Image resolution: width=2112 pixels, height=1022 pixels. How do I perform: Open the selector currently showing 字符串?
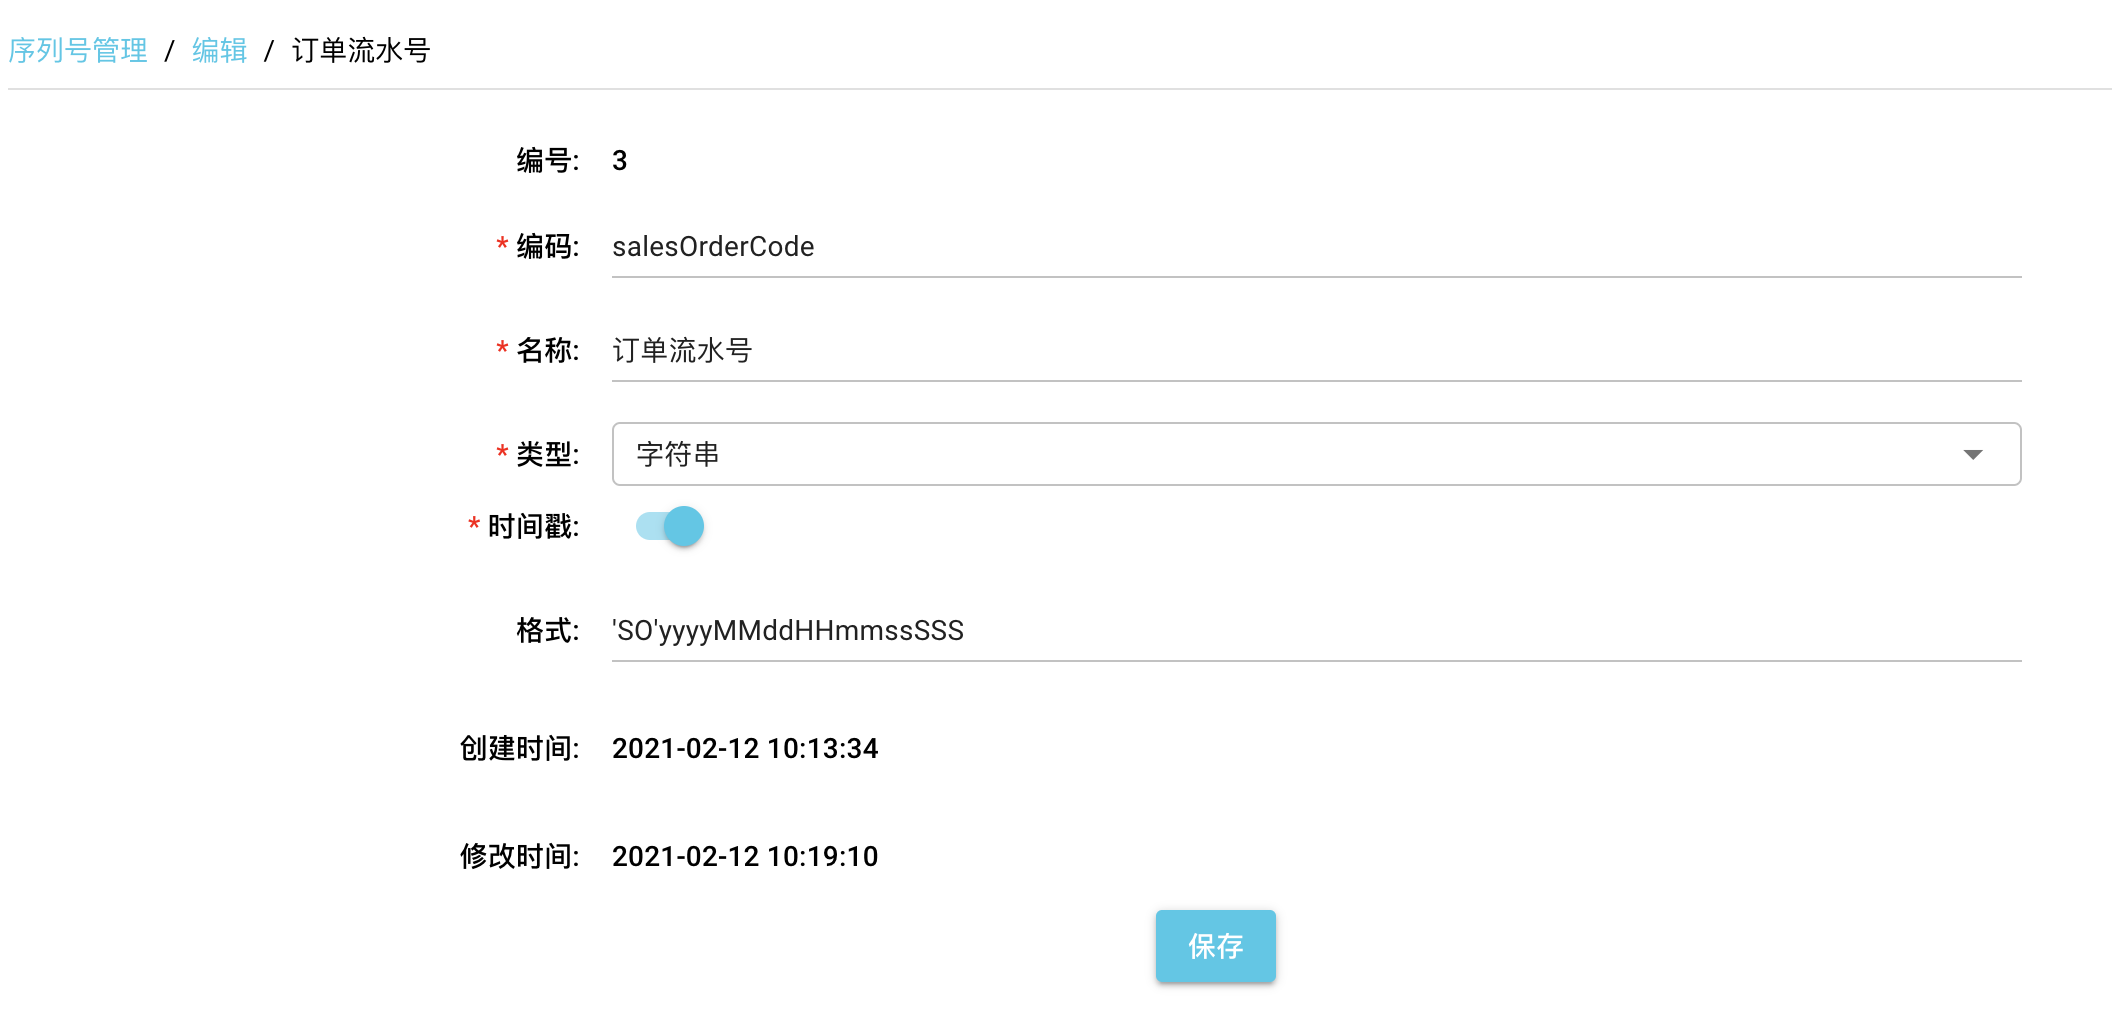(1315, 454)
